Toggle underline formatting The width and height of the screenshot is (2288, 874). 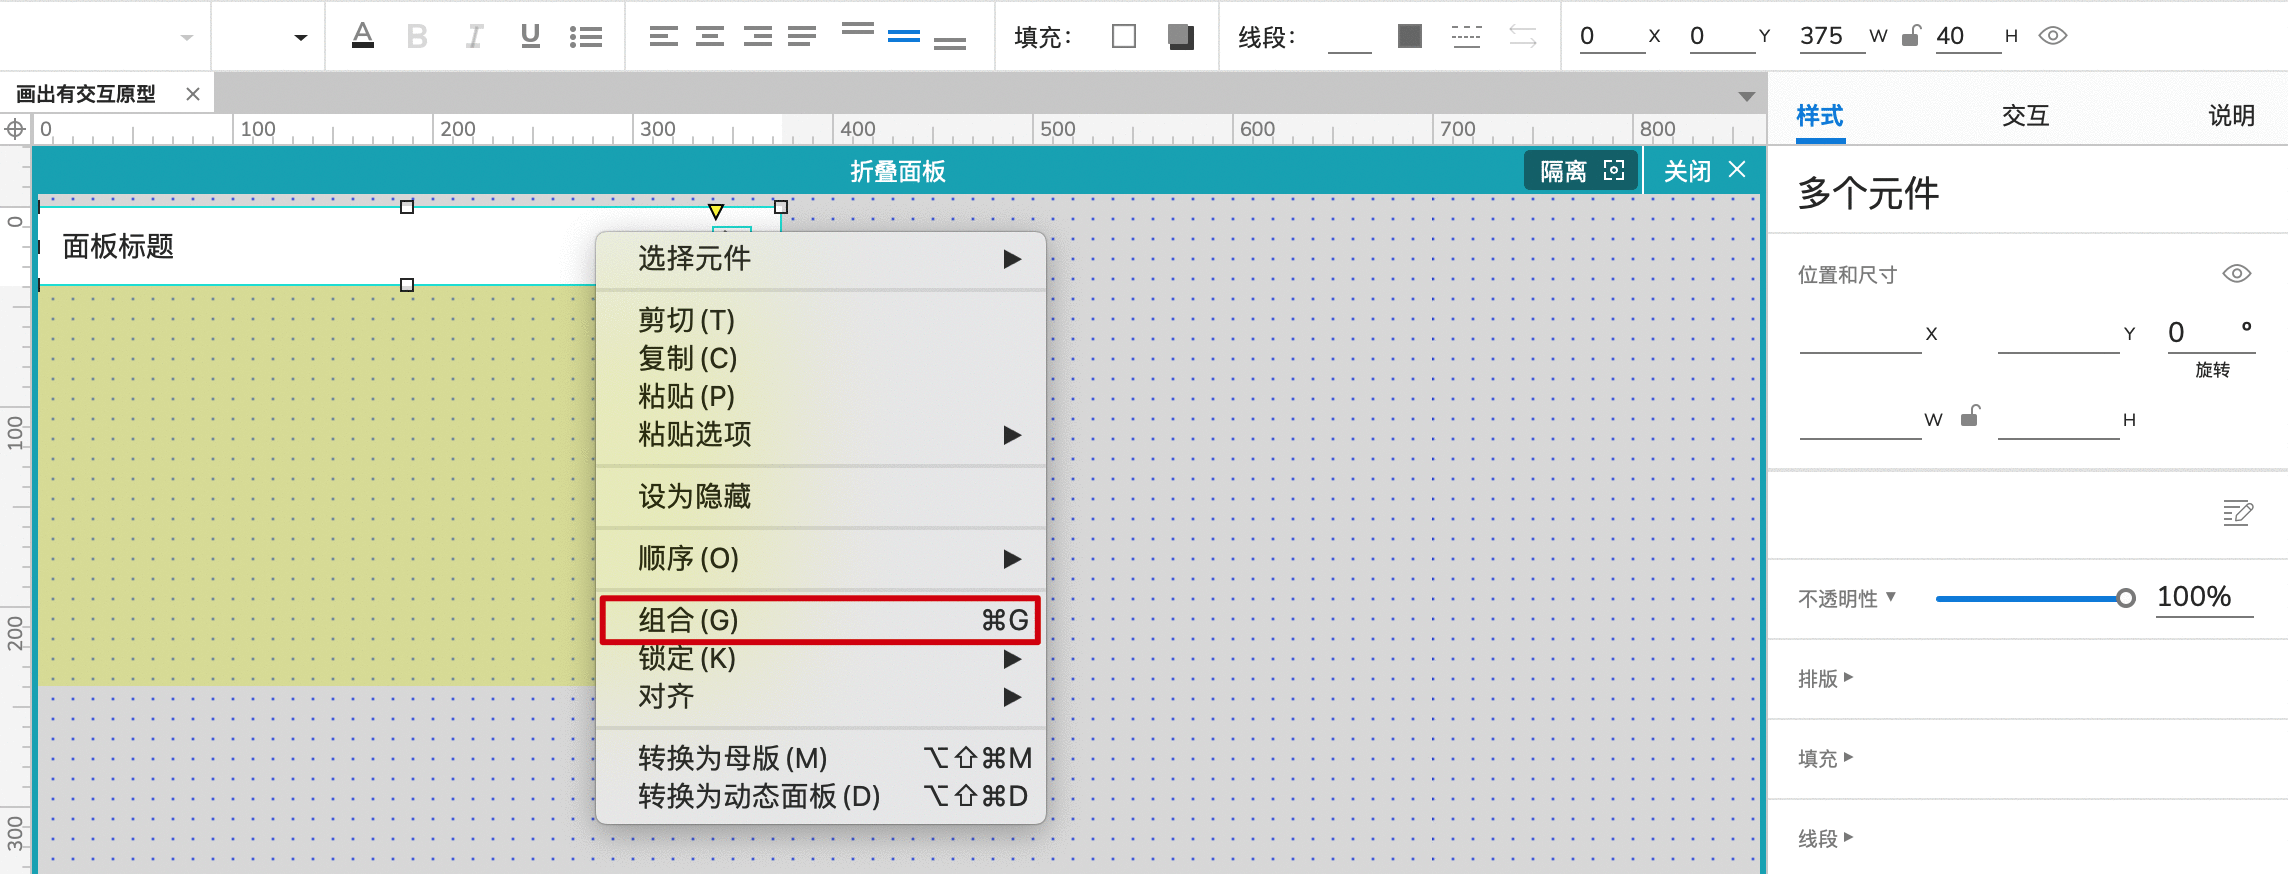pos(530,37)
